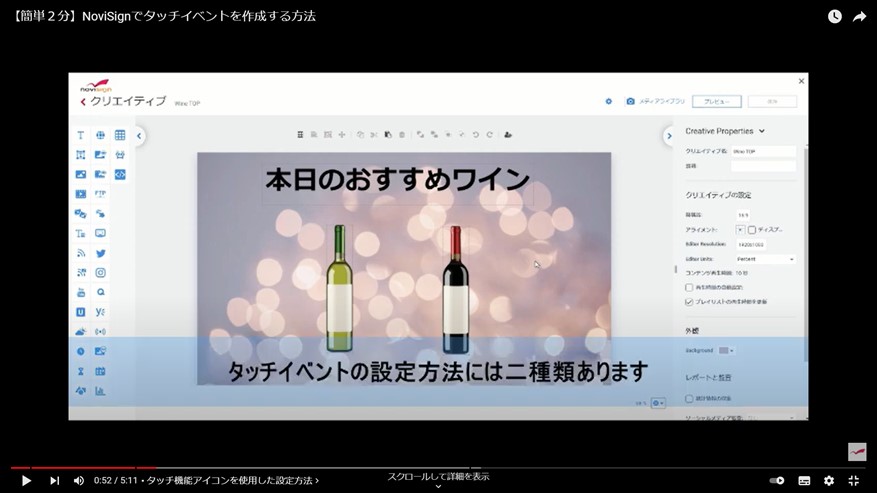
Task: Click the paste clipboard toolbar icon
Action: 388,135
